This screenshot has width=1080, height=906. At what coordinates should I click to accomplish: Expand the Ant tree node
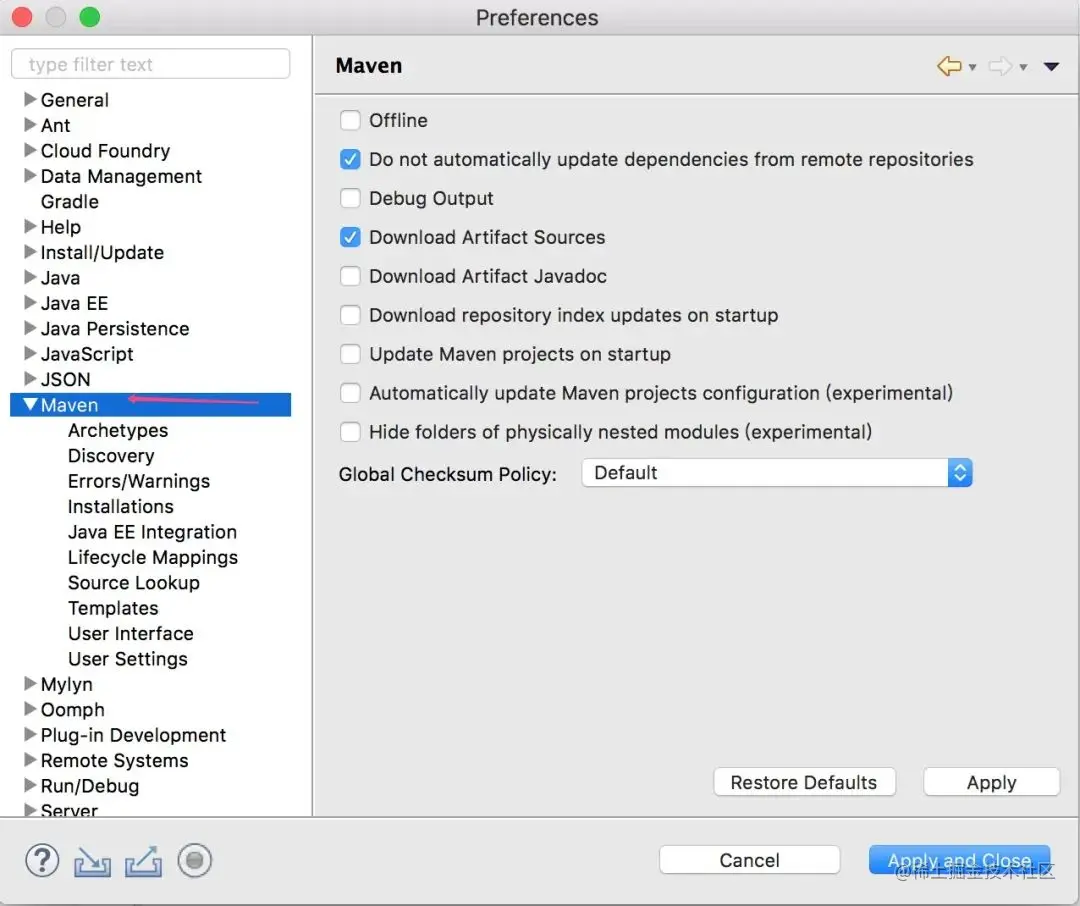(30, 125)
